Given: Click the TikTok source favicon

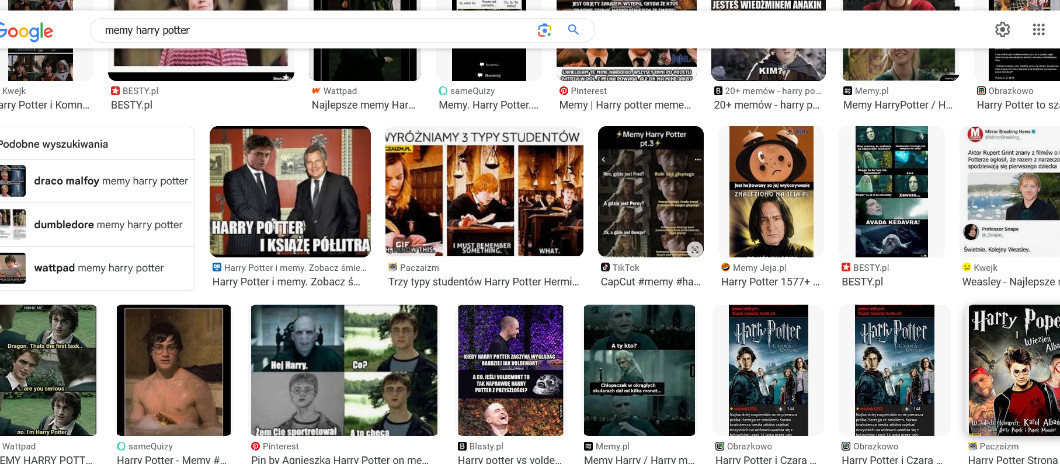Looking at the screenshot, I should [605, 268].
